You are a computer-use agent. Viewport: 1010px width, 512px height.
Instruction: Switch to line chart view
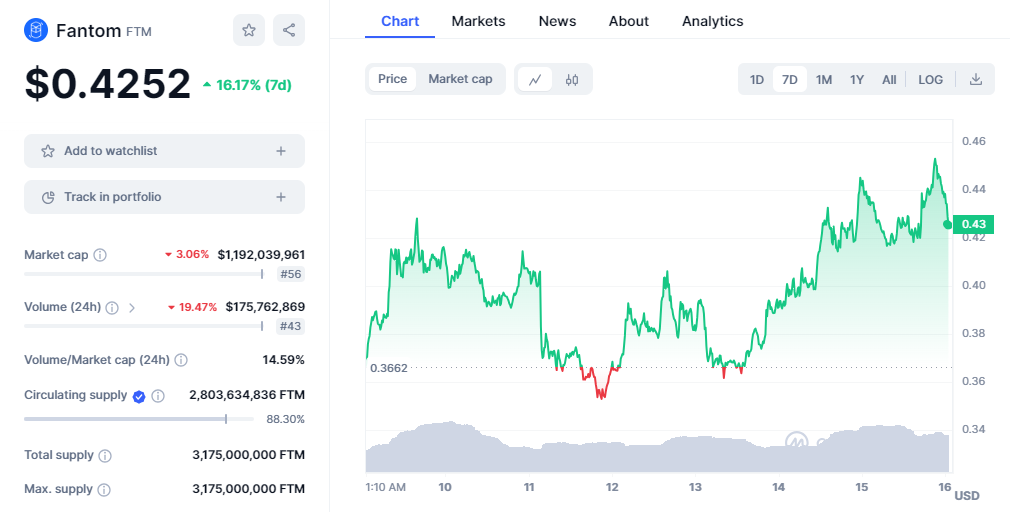point(535,80)
